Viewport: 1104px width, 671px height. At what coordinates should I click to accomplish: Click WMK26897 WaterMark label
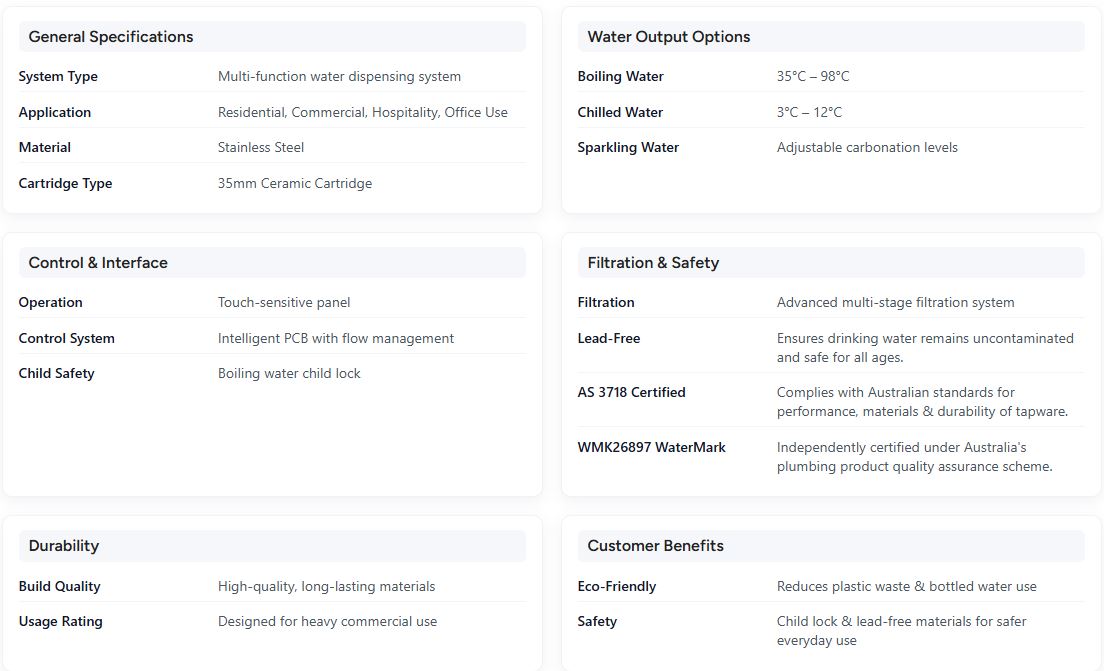point(651,448)
